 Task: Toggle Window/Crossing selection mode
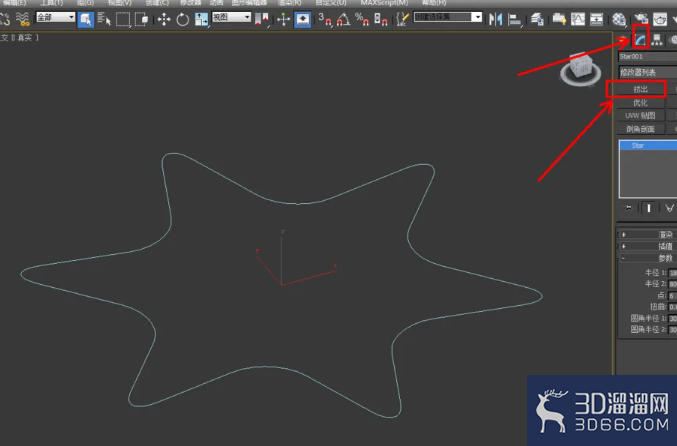pos(142,19)
